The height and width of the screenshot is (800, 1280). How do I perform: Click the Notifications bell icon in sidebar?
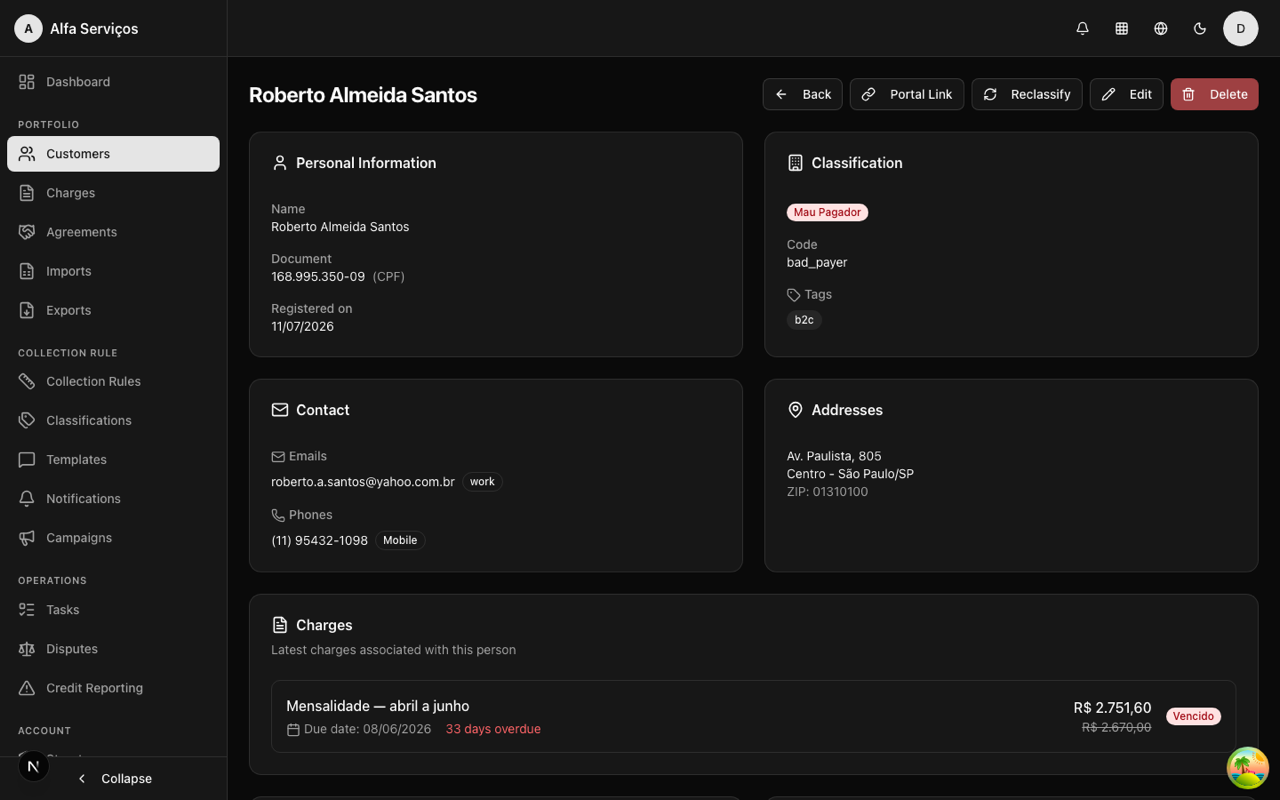(27, 498)
